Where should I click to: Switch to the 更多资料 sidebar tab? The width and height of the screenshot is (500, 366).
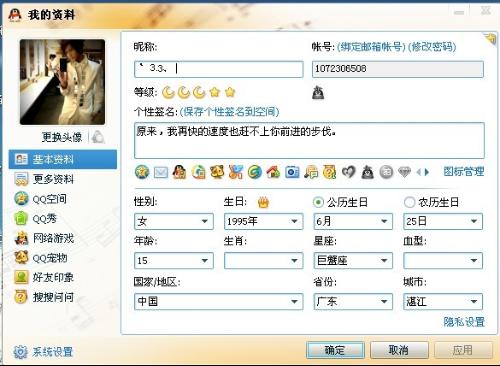click(x=63, y=179)
